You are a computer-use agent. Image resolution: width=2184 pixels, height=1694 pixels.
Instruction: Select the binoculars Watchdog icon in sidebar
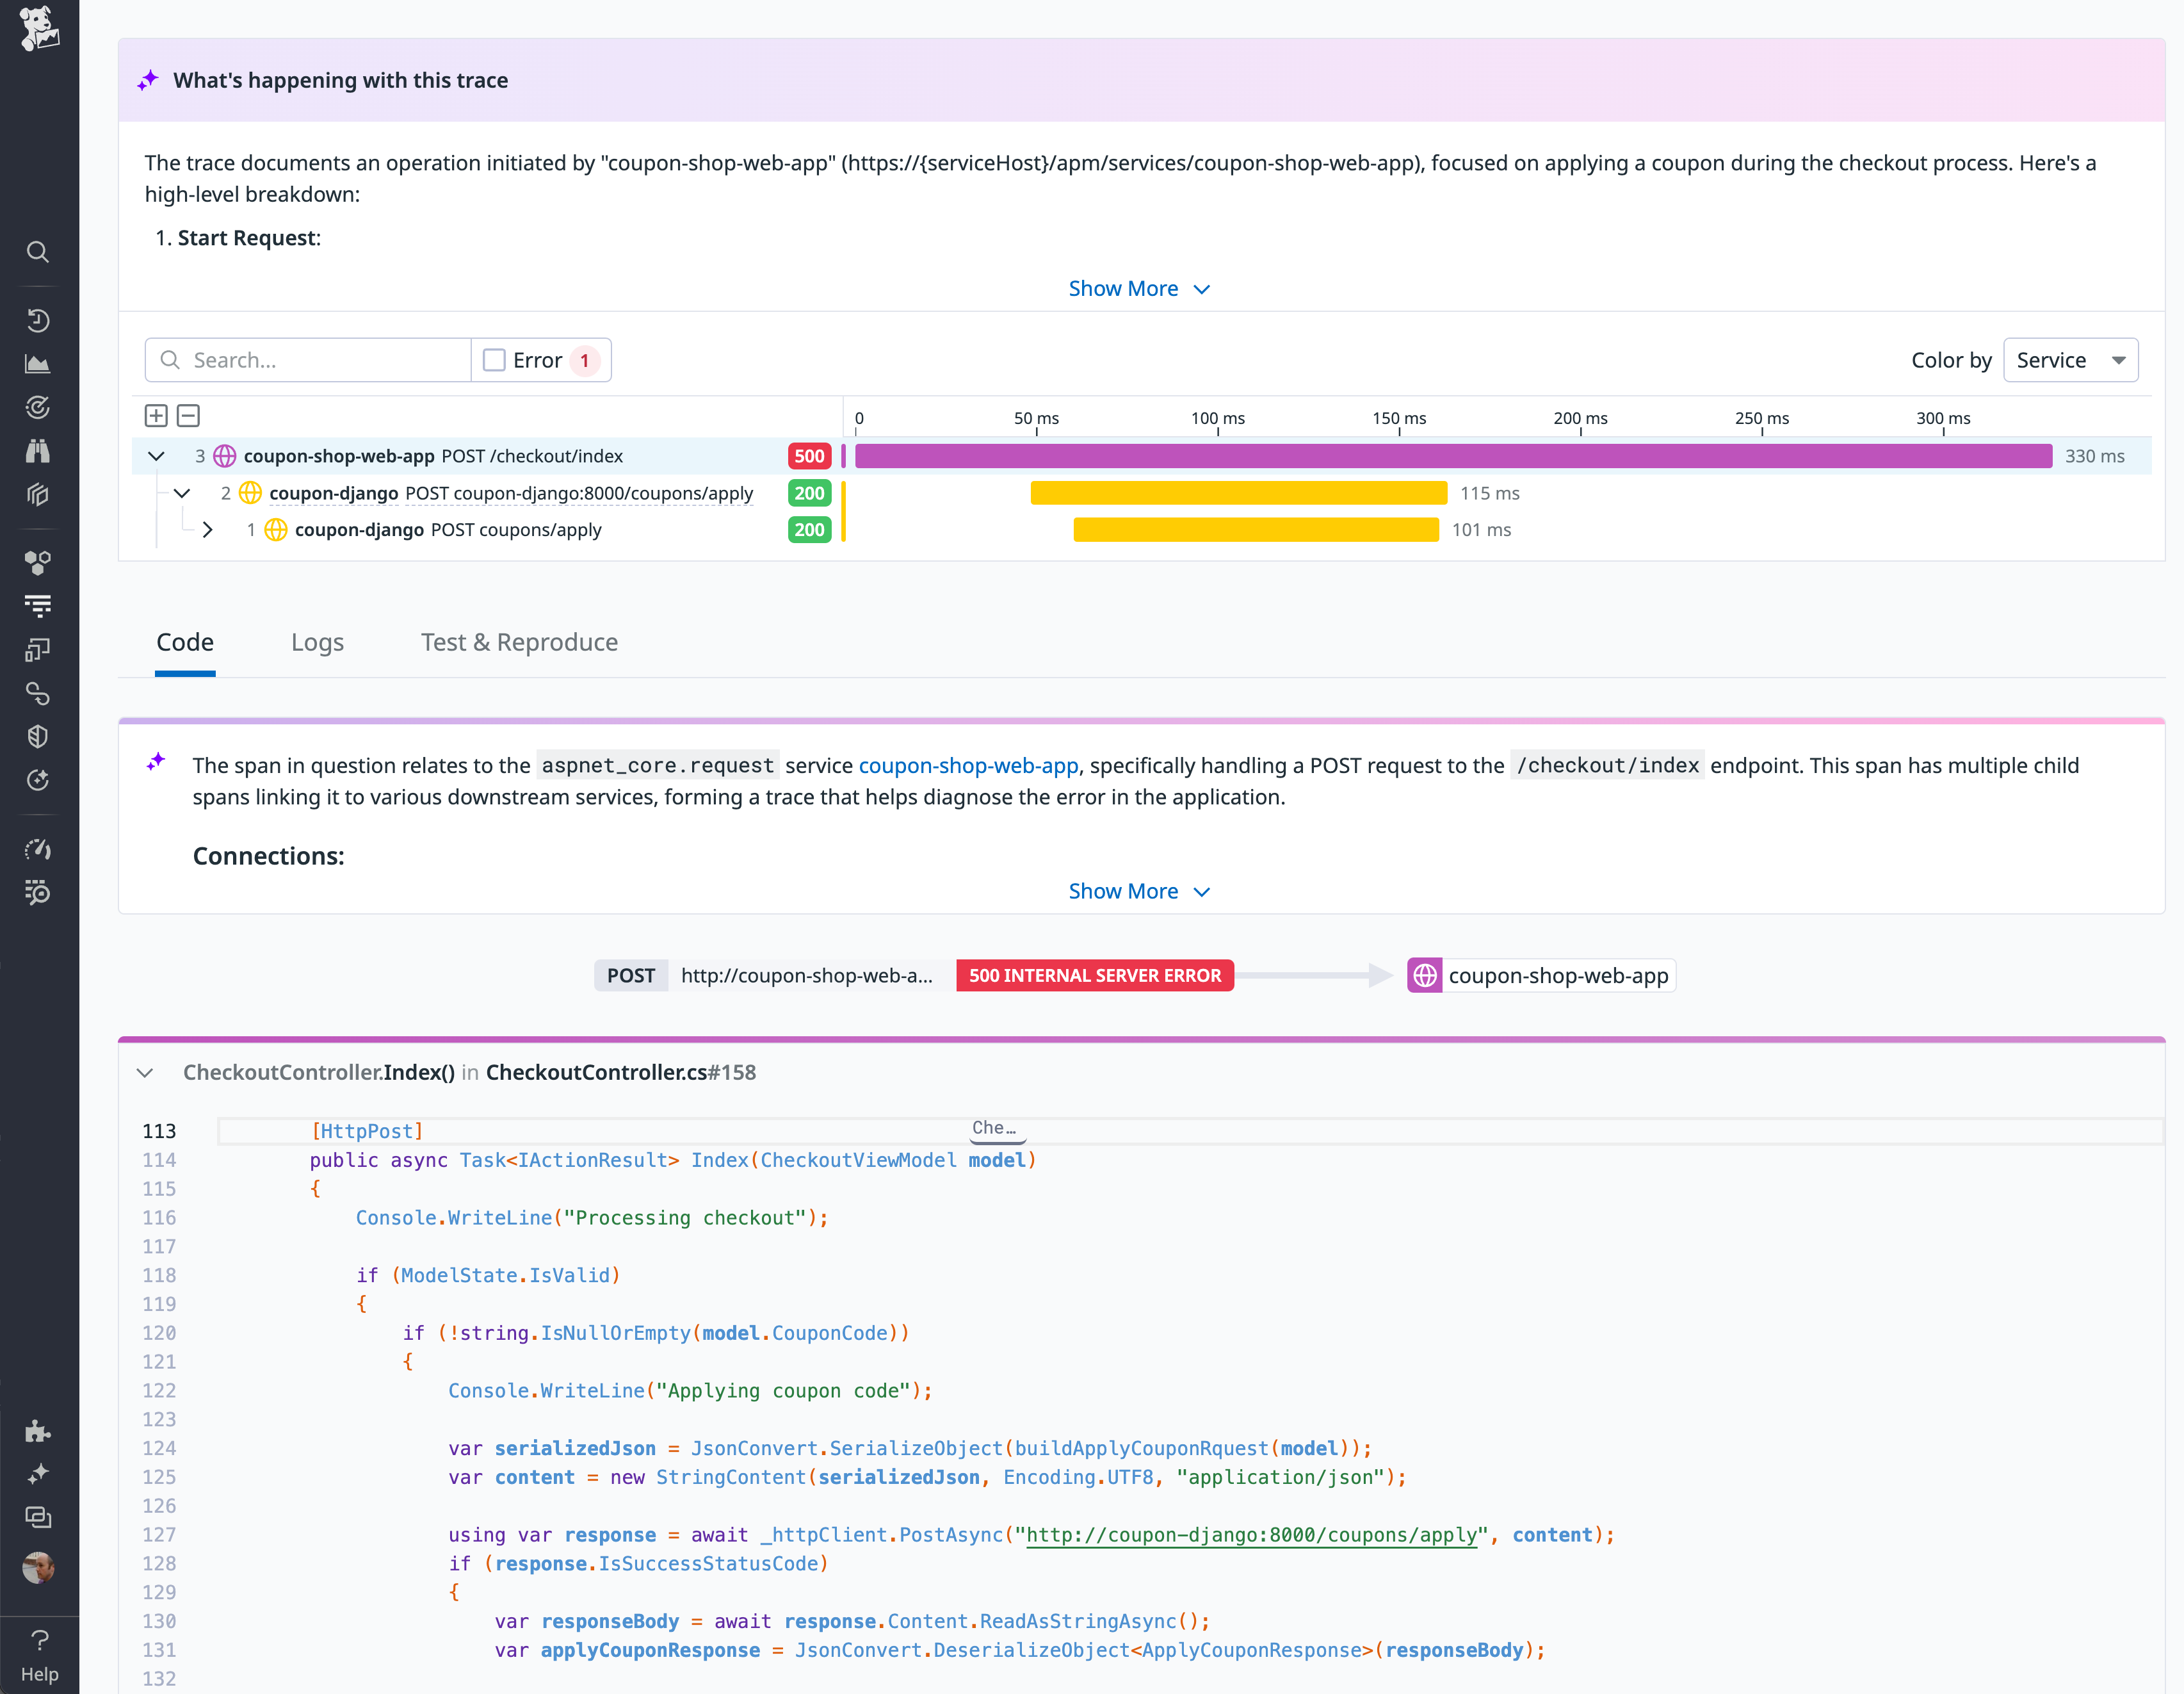point(38,451)
